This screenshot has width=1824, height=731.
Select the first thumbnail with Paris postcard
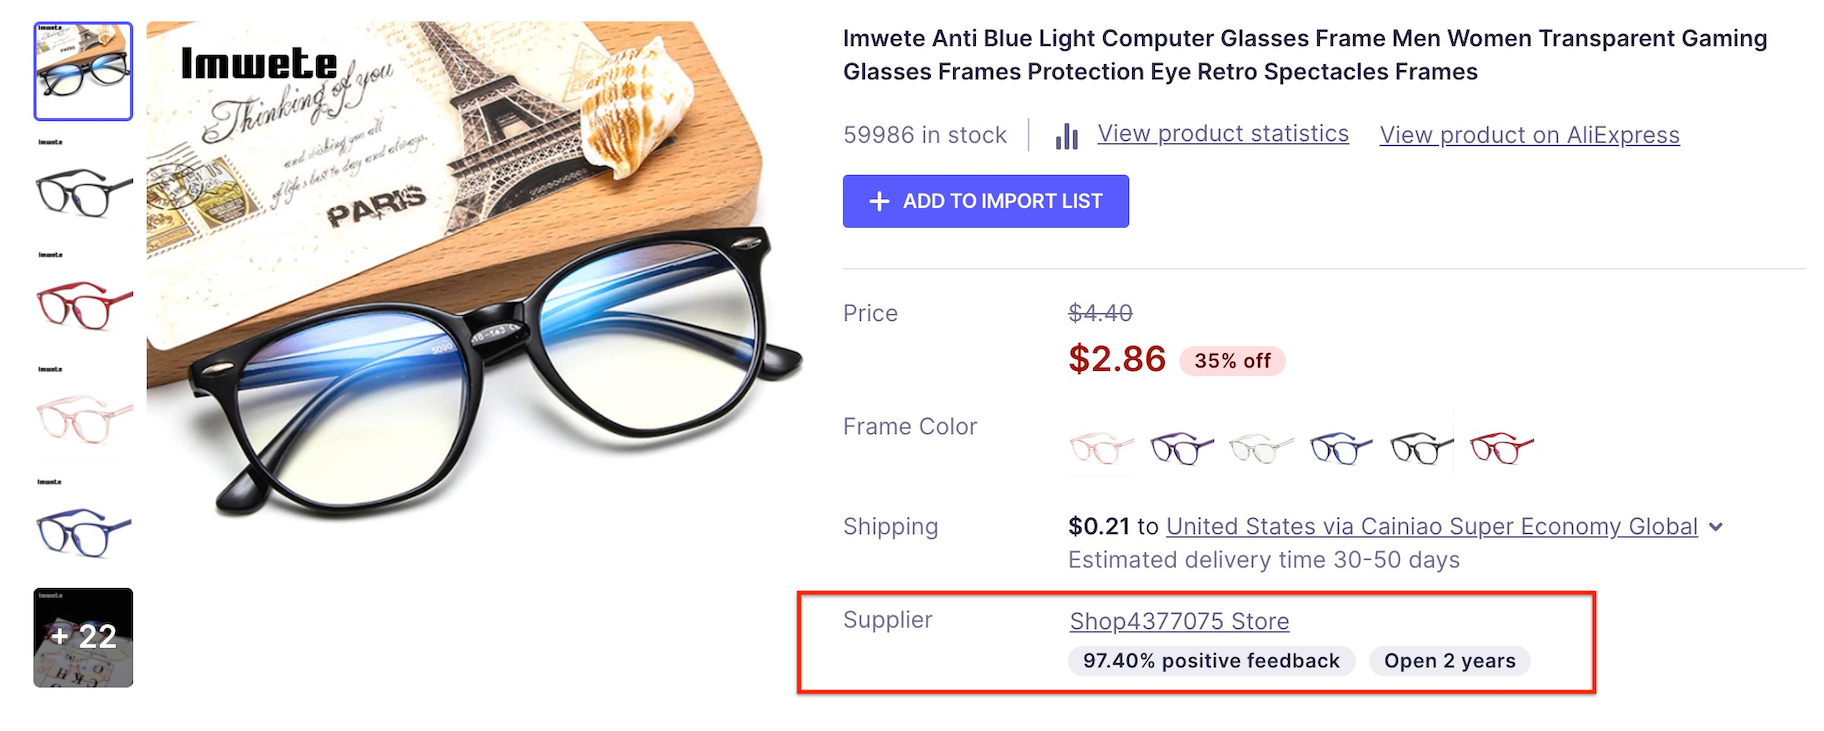coord(83,71)
